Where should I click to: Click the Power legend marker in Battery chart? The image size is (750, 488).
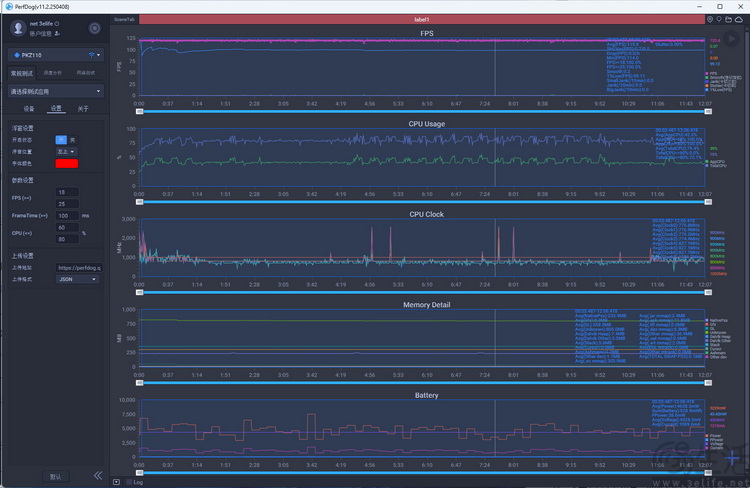pyautogui.click(x=706, y=436)
